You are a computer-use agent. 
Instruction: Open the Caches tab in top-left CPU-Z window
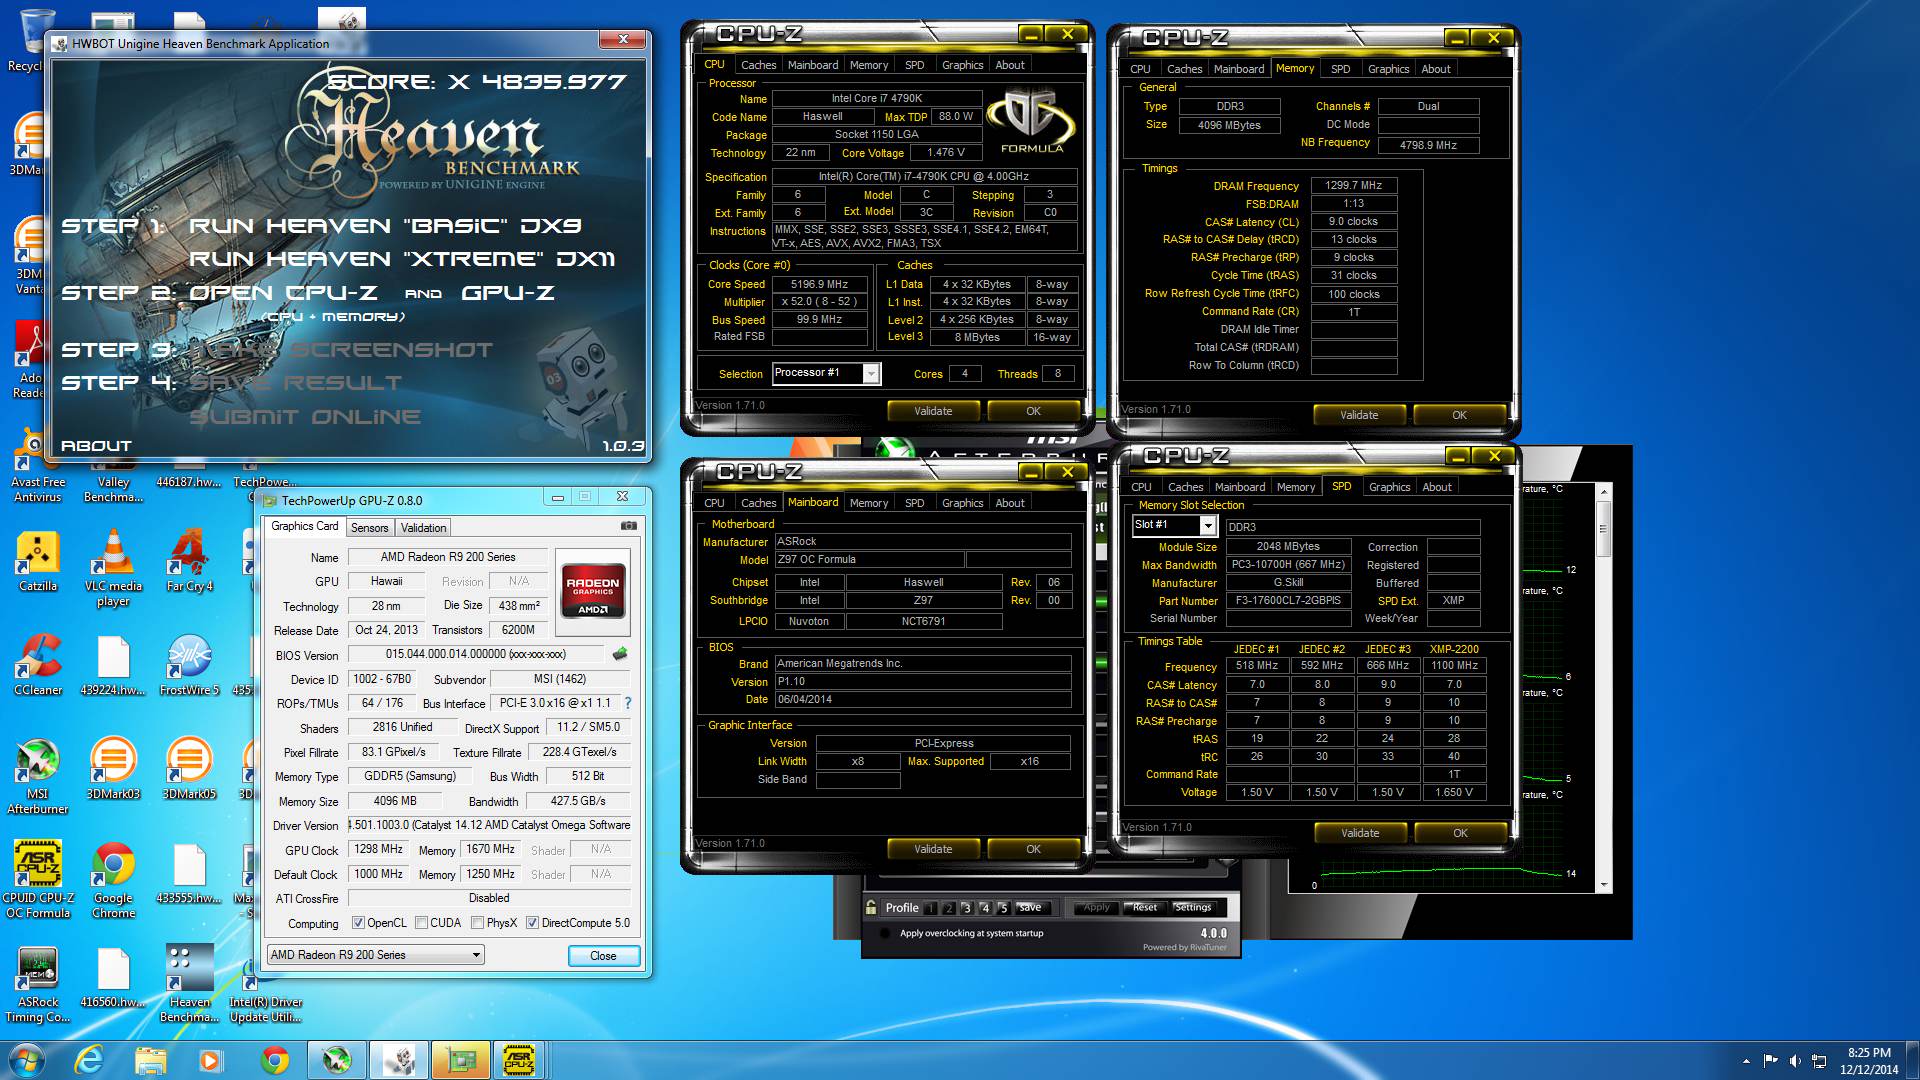[758, 65]
